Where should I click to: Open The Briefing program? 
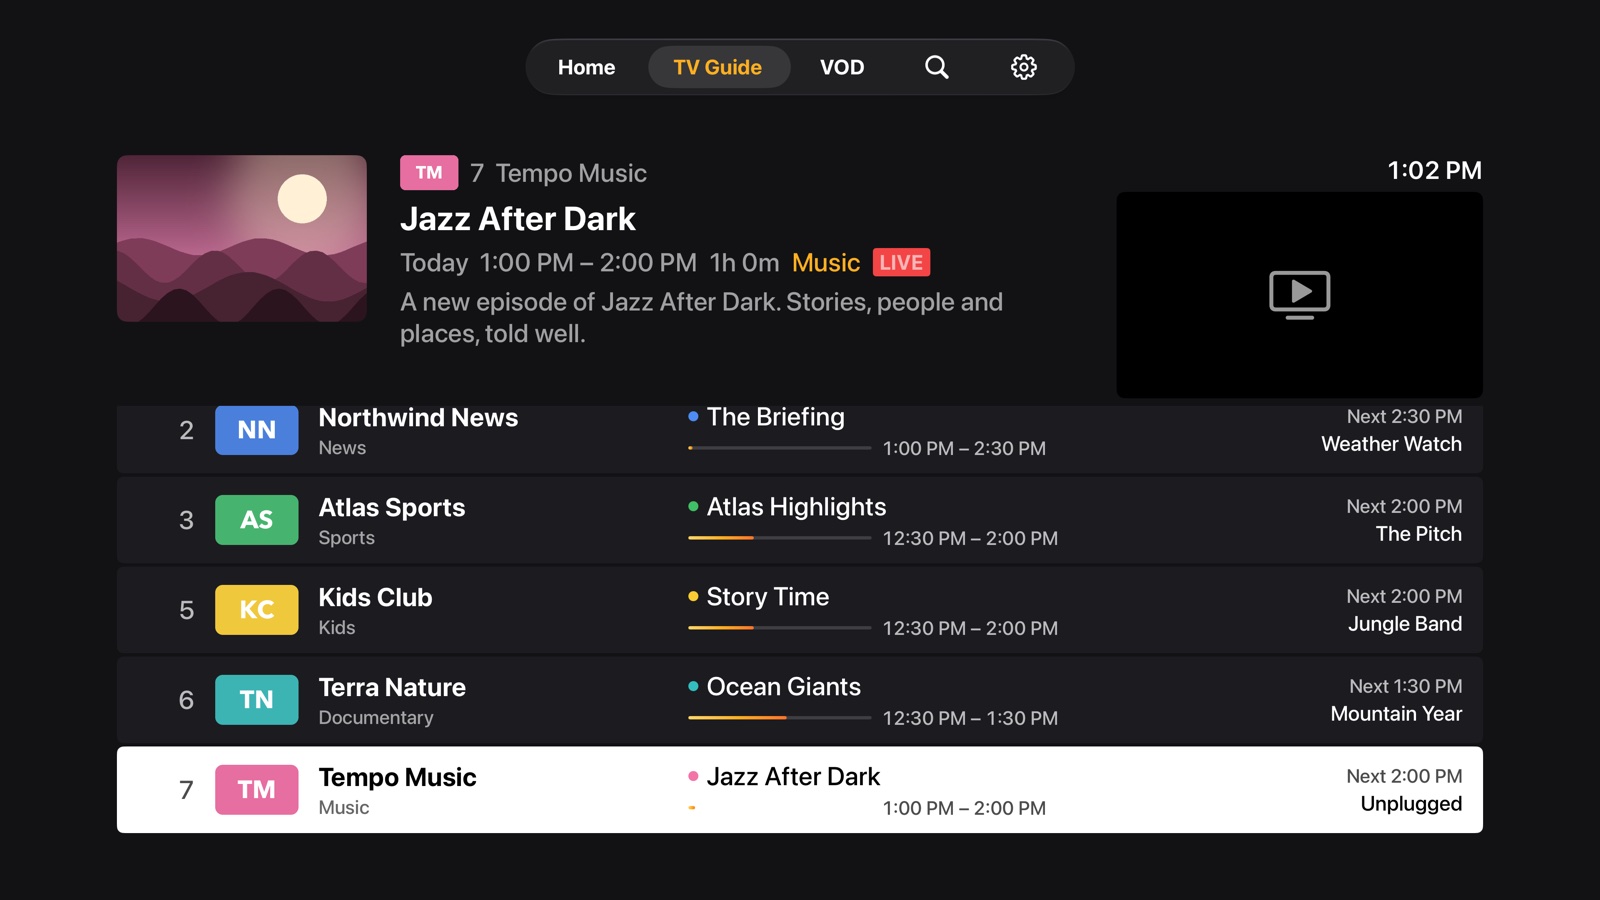click(776, 417)
